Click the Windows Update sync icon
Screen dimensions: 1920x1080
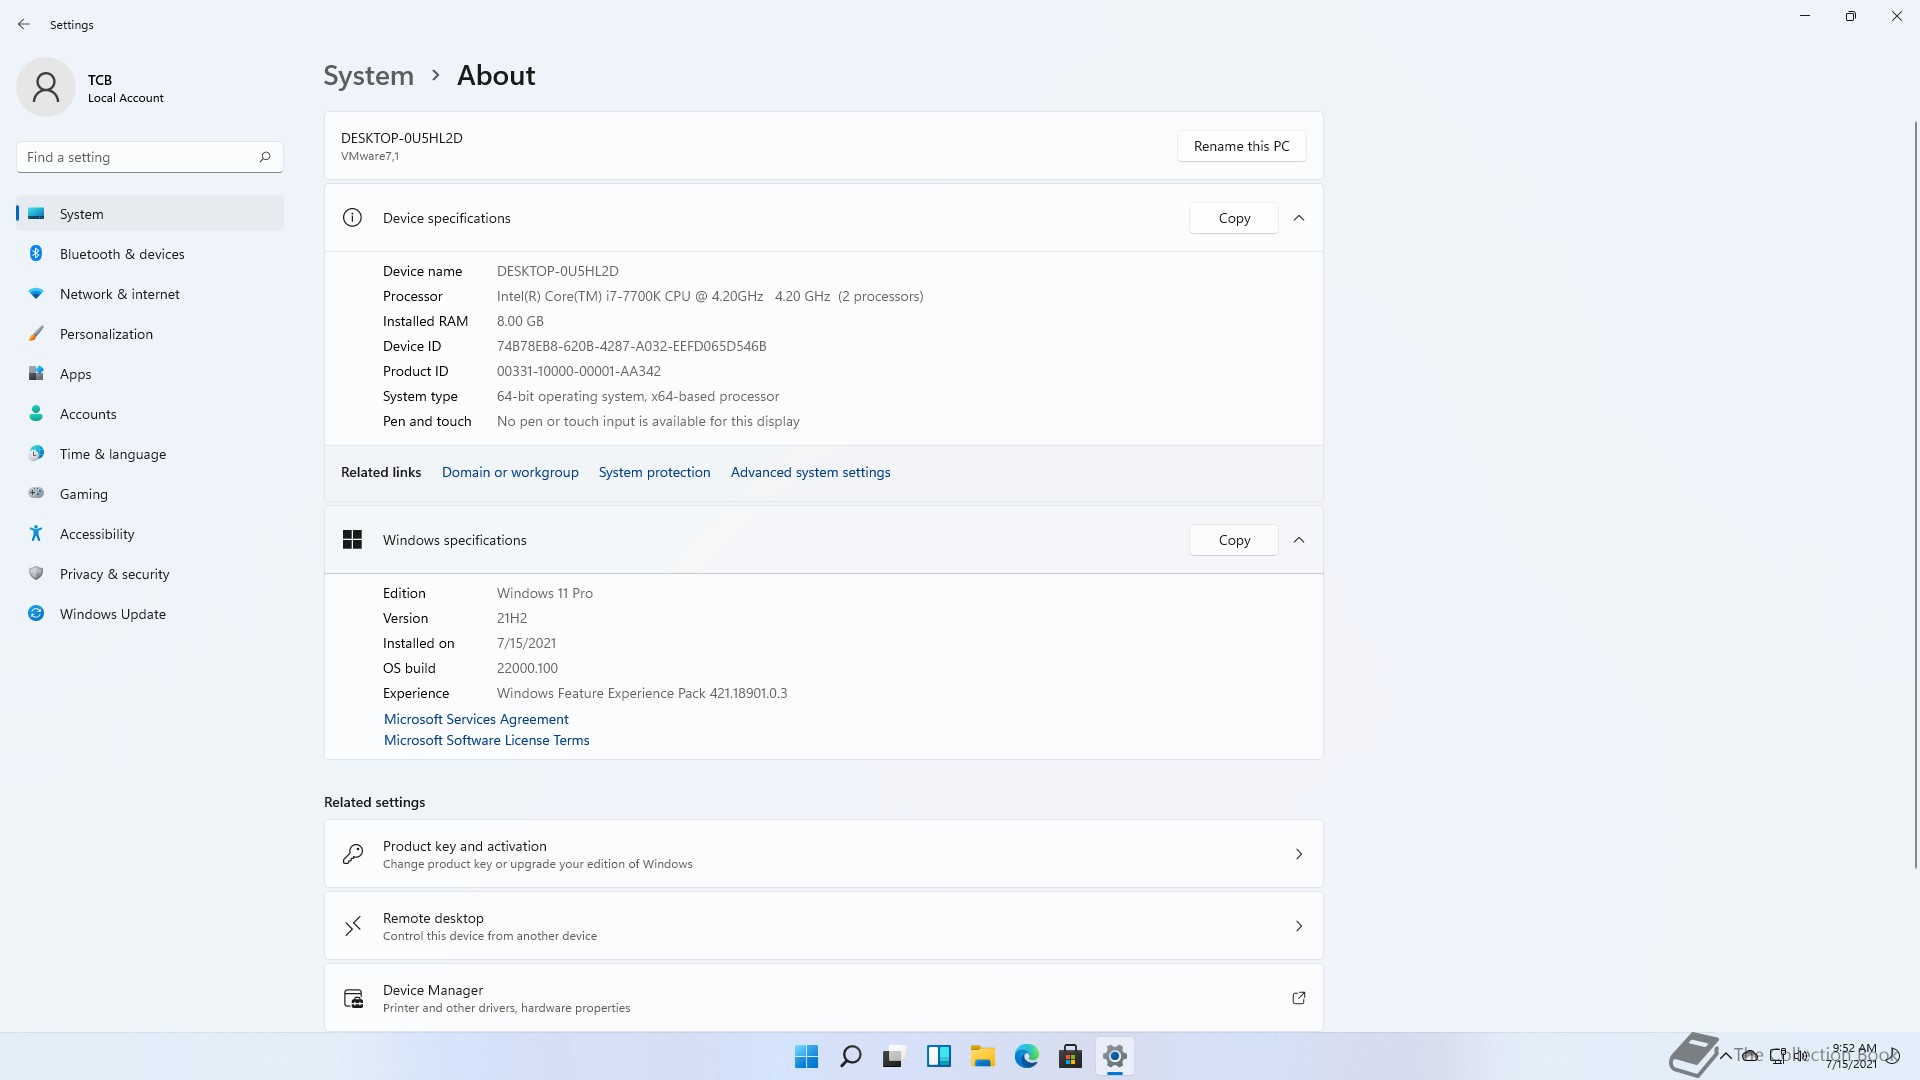[36, 614]
